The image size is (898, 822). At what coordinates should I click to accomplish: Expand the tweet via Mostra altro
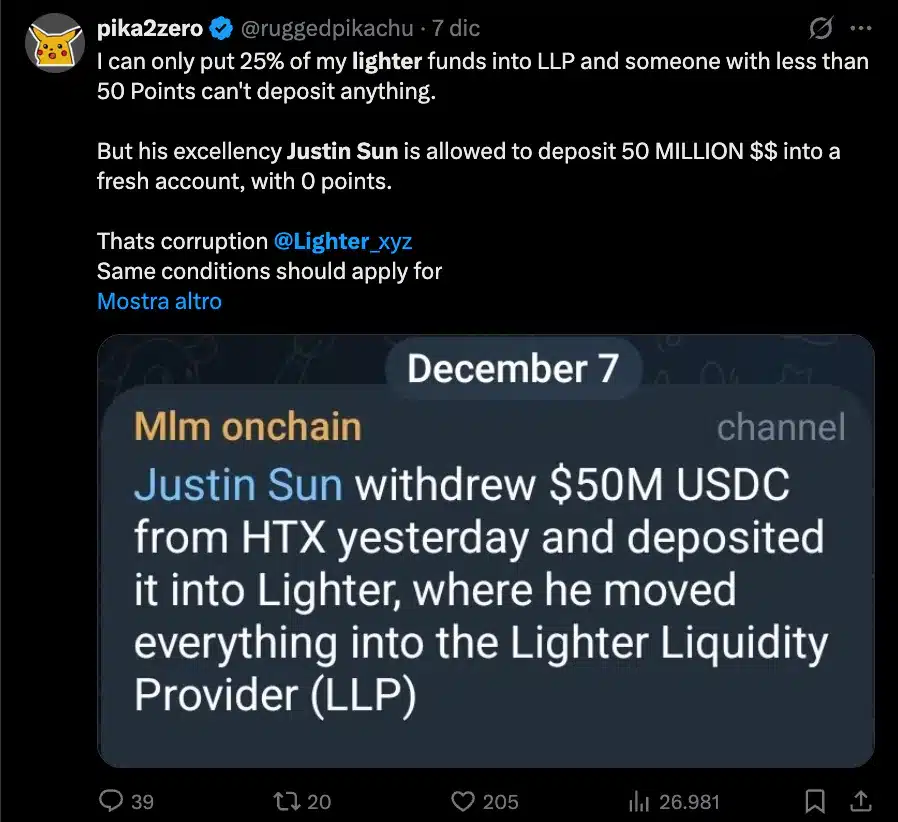(x=159, y=301)
